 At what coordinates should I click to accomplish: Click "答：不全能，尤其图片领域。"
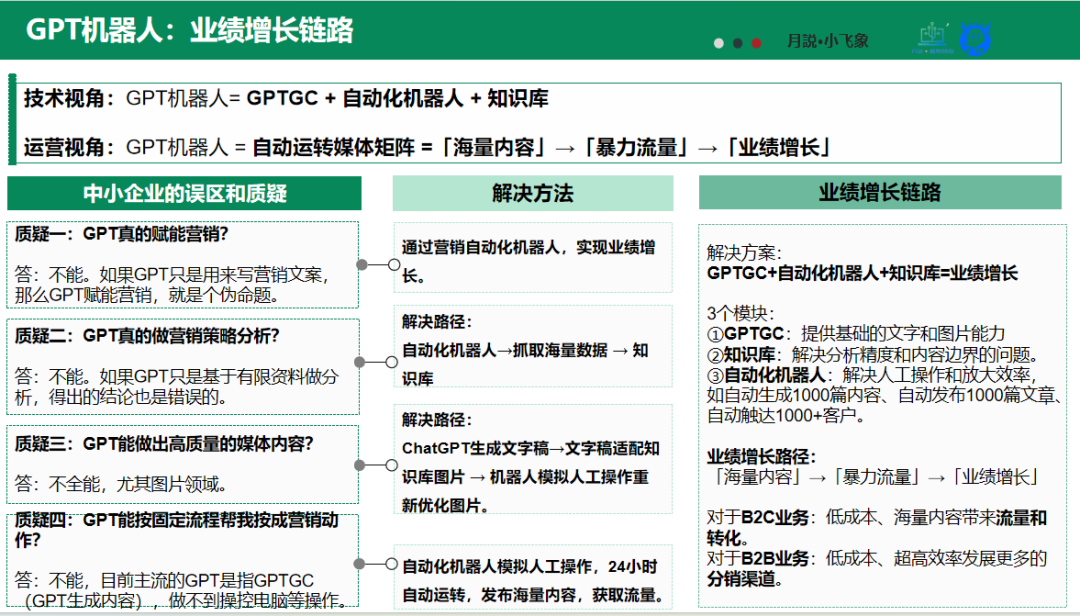click(121, 484)
